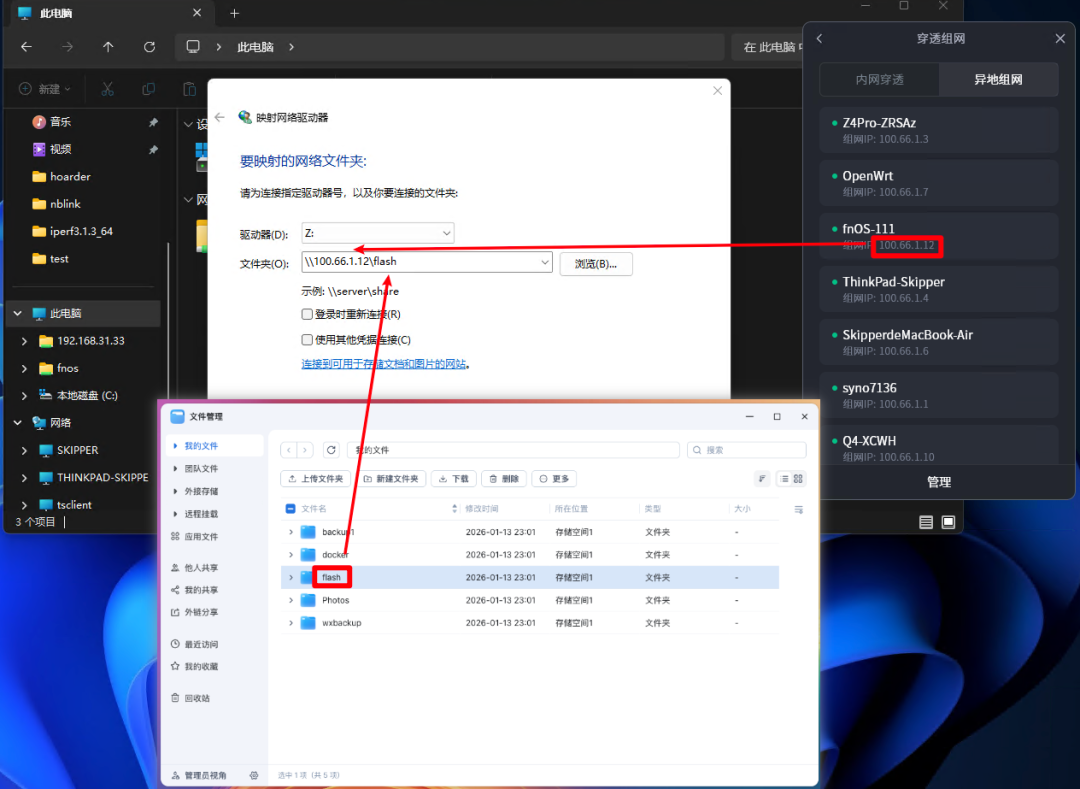Screen dimensions: 1080x789
Task: Select the fnOS-111 device entry
Action: point(939,236)
